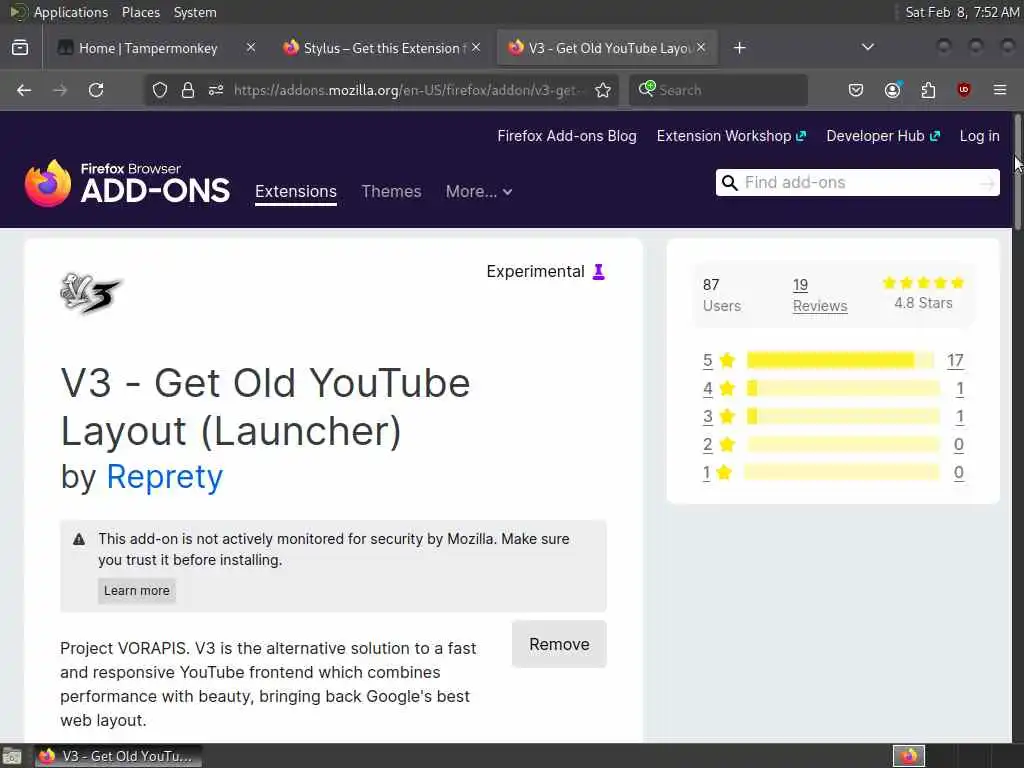The height and width of the screenshot is (768, 1024).
Task: Click the 4.8 Stars rating display
Action: coord(923,293)
